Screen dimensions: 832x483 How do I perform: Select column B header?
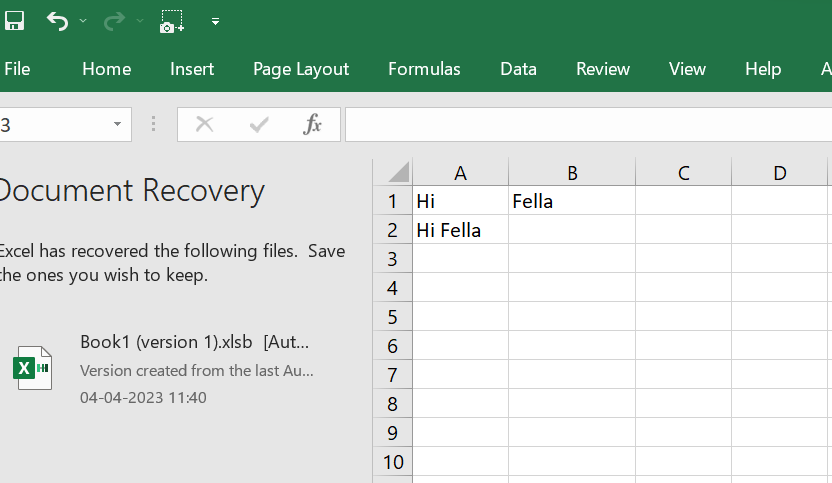pos(572,172)
